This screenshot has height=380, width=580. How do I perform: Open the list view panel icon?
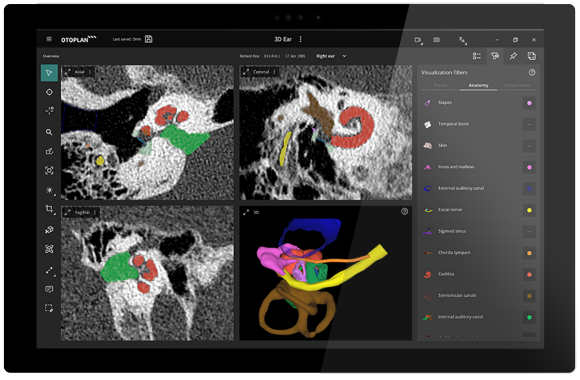(476, 56)
